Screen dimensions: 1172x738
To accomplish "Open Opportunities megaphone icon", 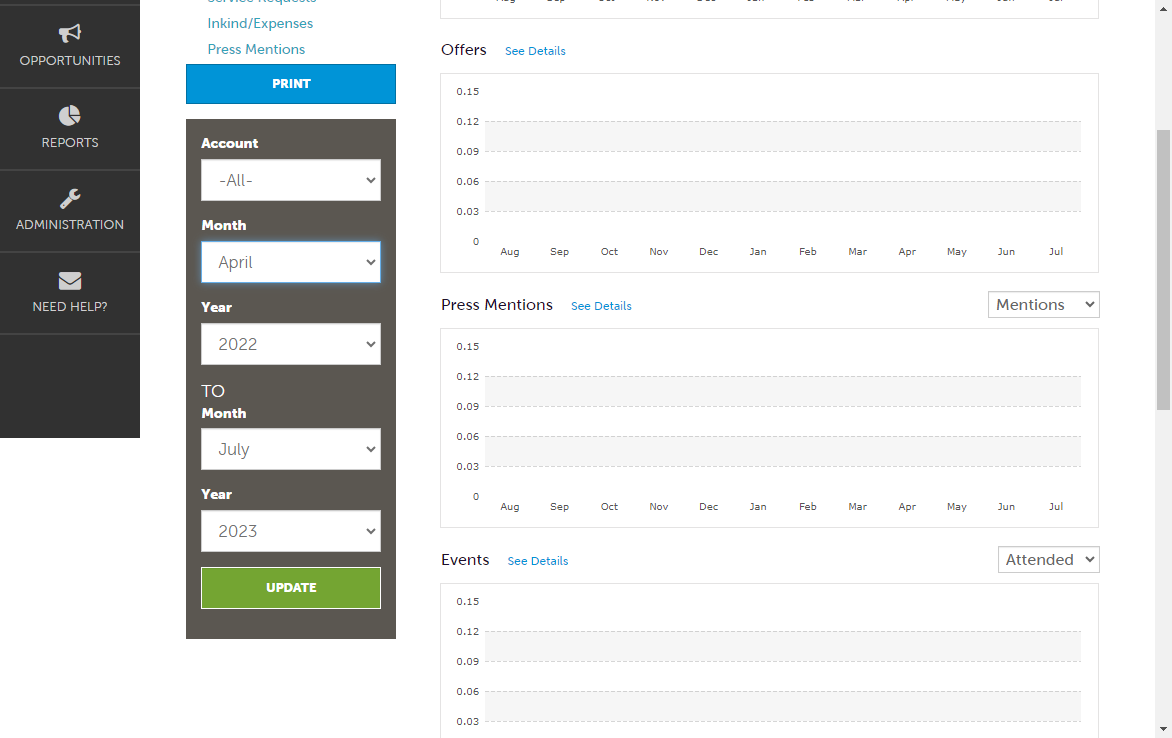I will (70, 33).
